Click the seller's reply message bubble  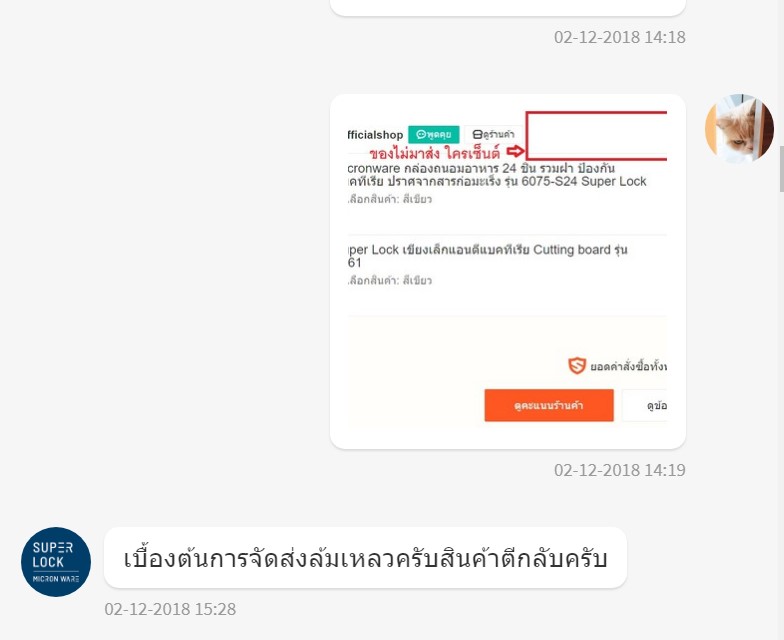tap(365, 558)
